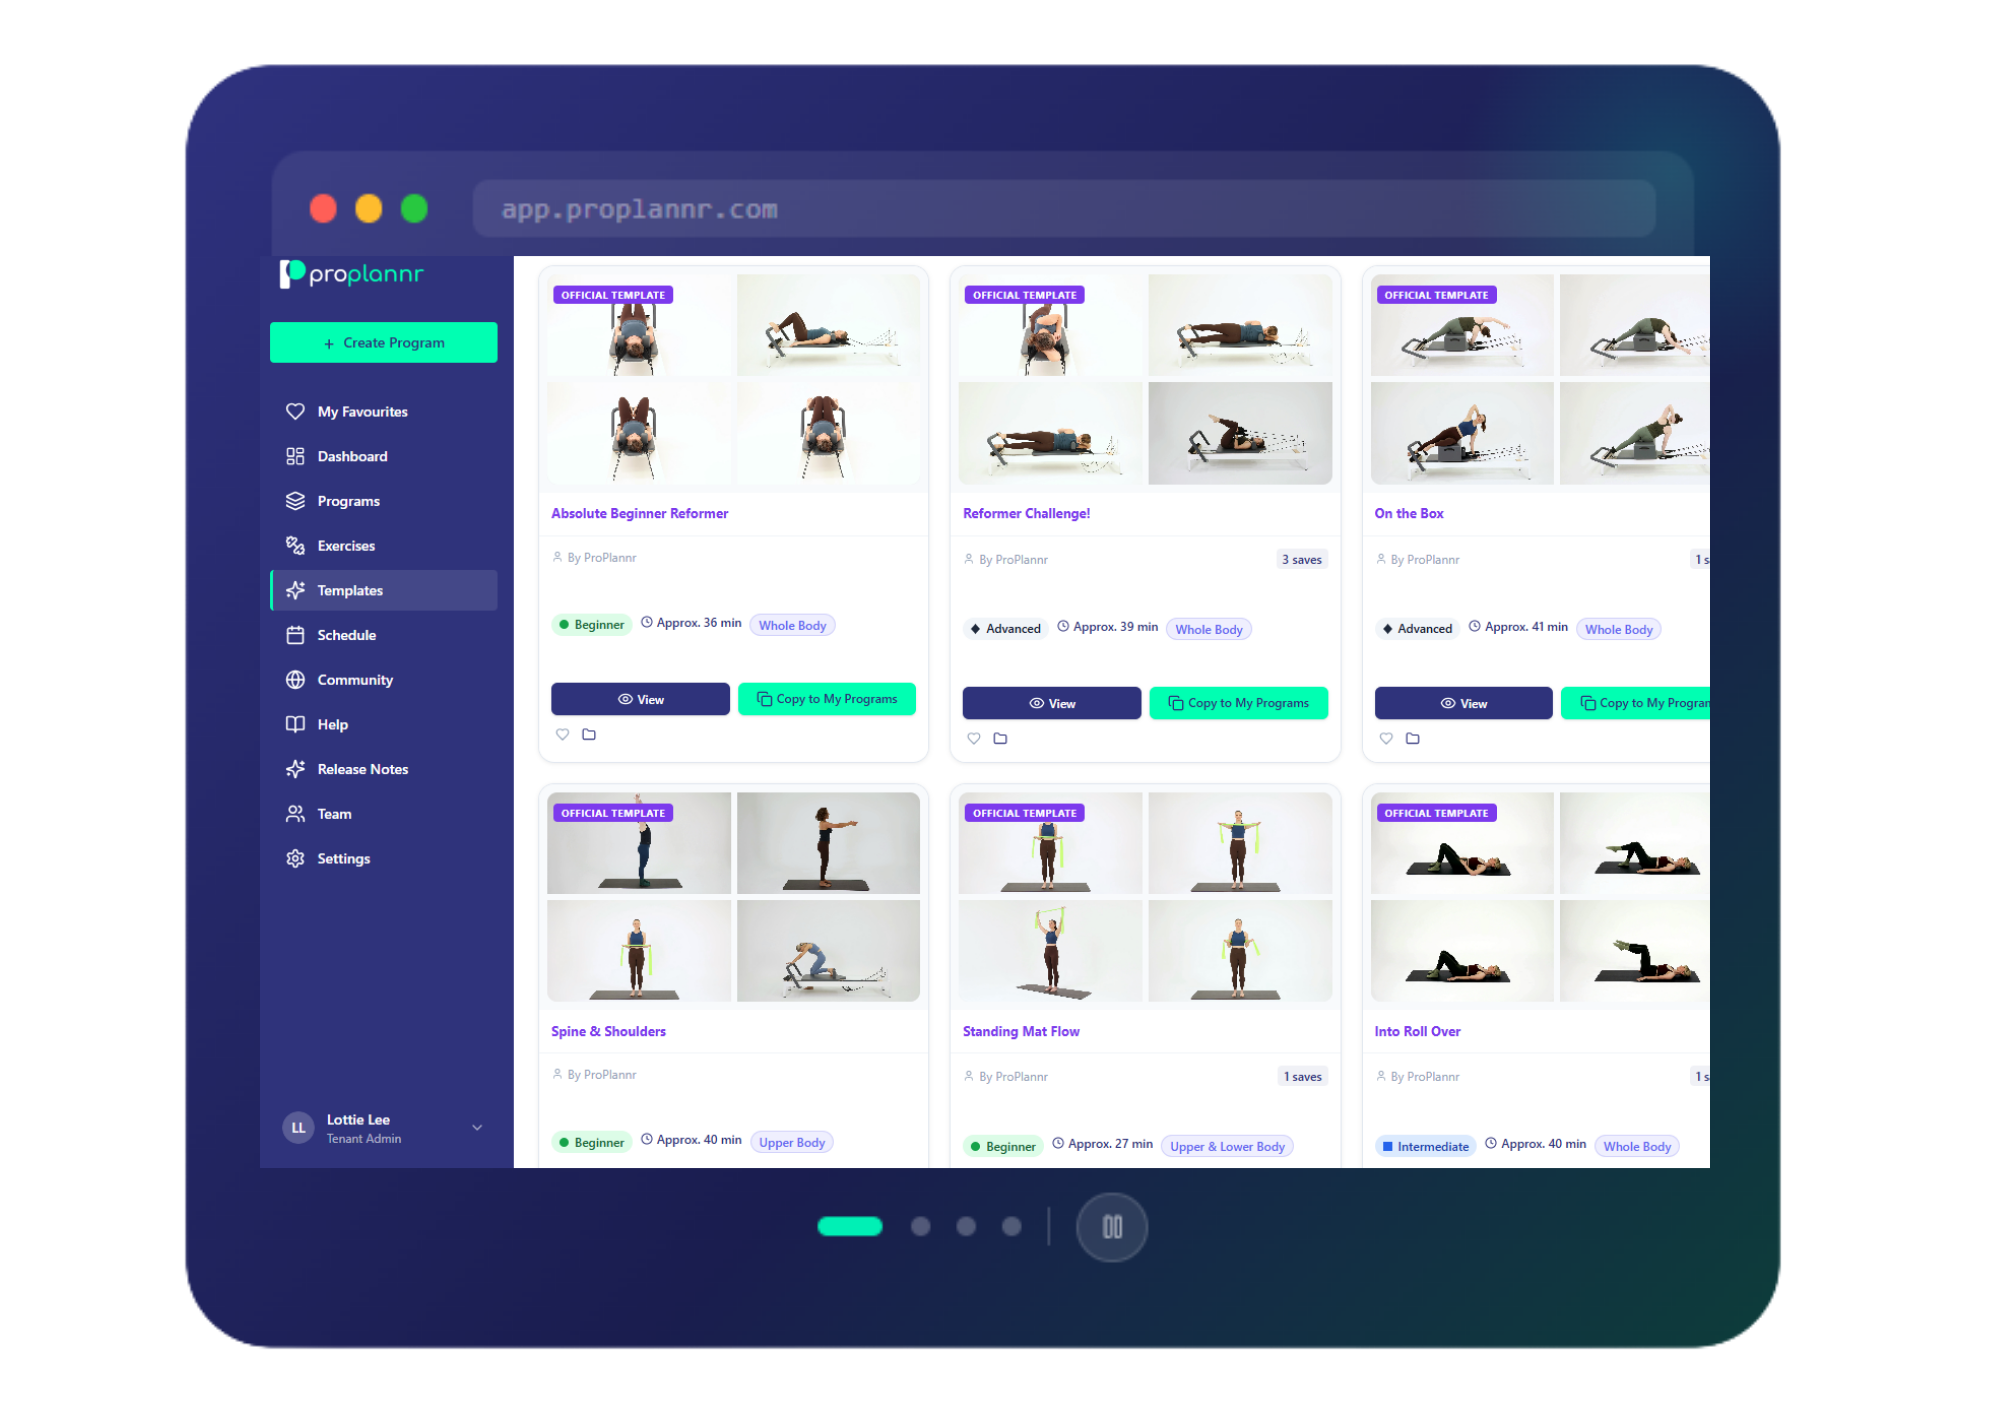The image size is (2000, 1414).
Task: Click the LL user avatar
Action: (x=298, y=1128)
